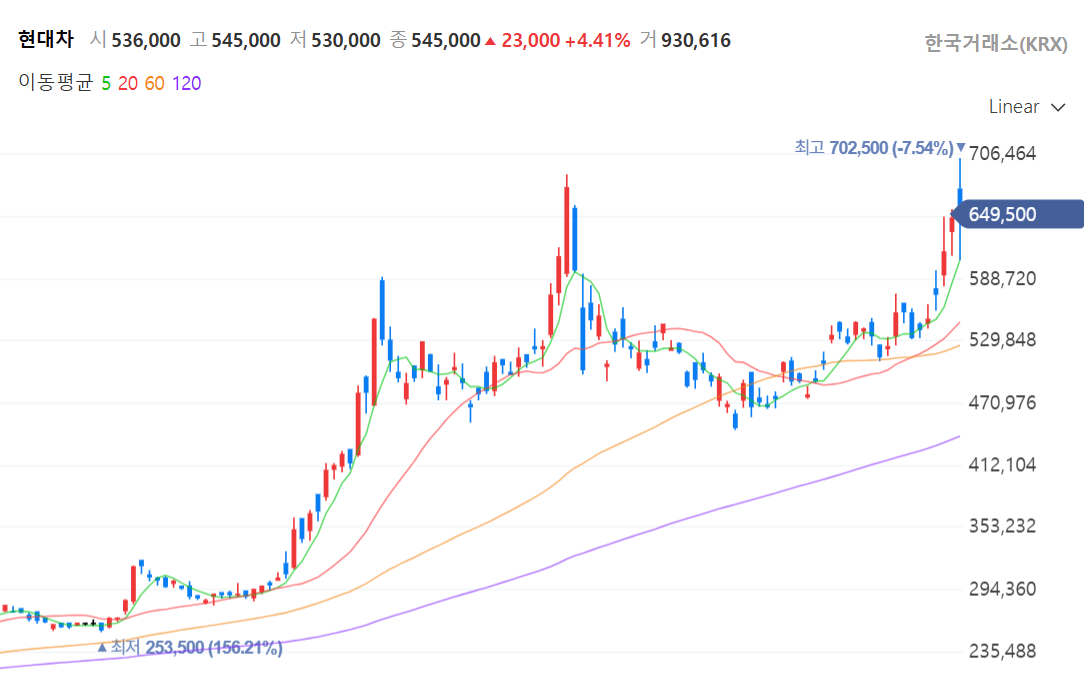Click the close price 545,000 value after 종
Image resolution: width=1089 pixels, height=690 pixels.
tap(446, 40)
